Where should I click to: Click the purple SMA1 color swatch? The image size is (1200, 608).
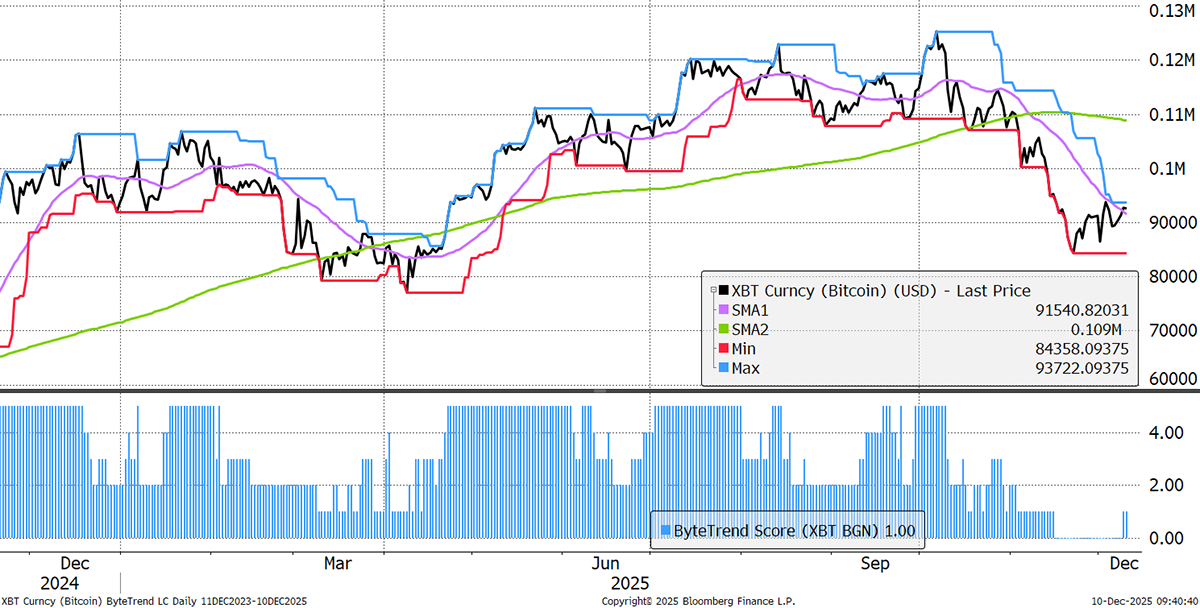[725, 309]
